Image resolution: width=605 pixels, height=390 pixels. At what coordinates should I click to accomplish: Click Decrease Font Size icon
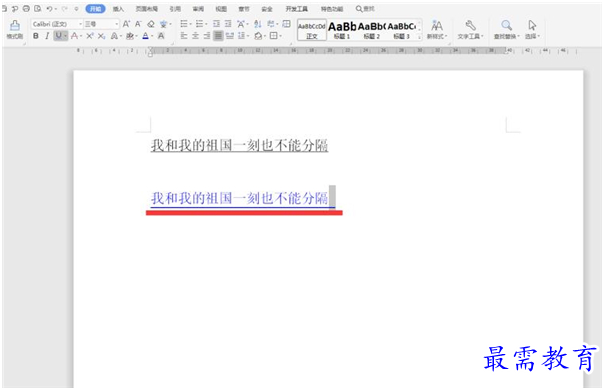tap(138, 24)
